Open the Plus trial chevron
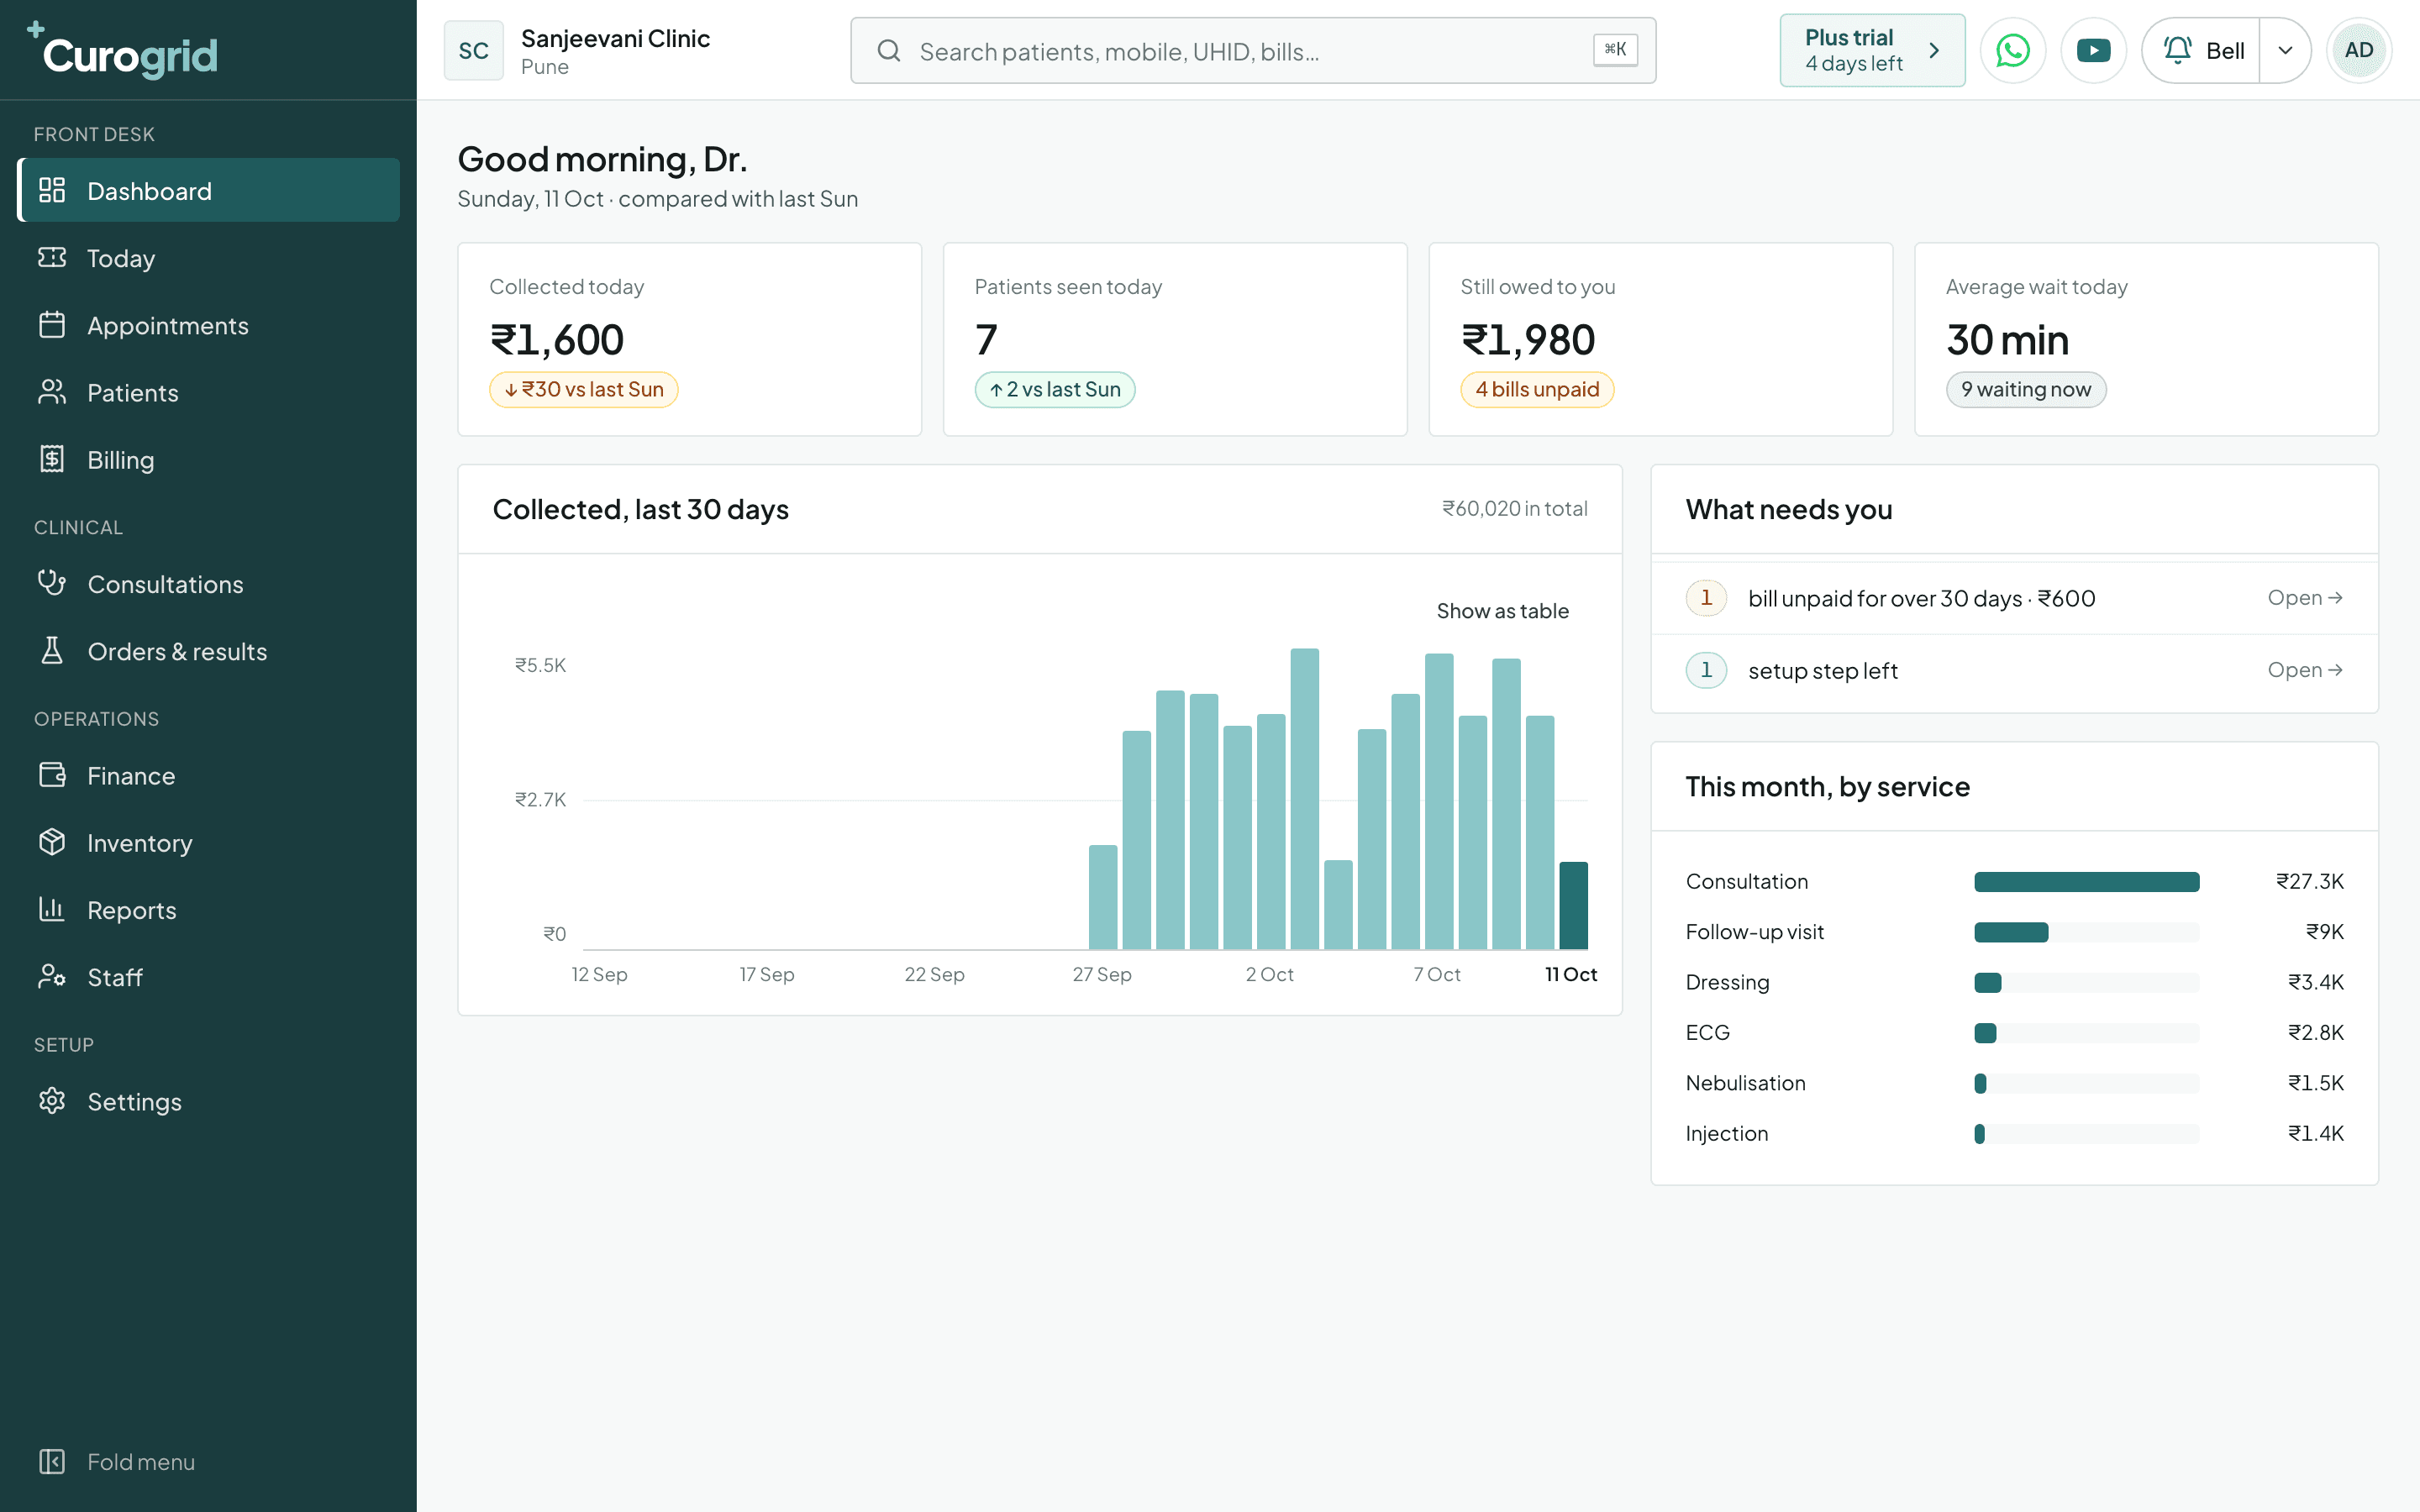2420x1512 pixels. tap(1934, 50)
